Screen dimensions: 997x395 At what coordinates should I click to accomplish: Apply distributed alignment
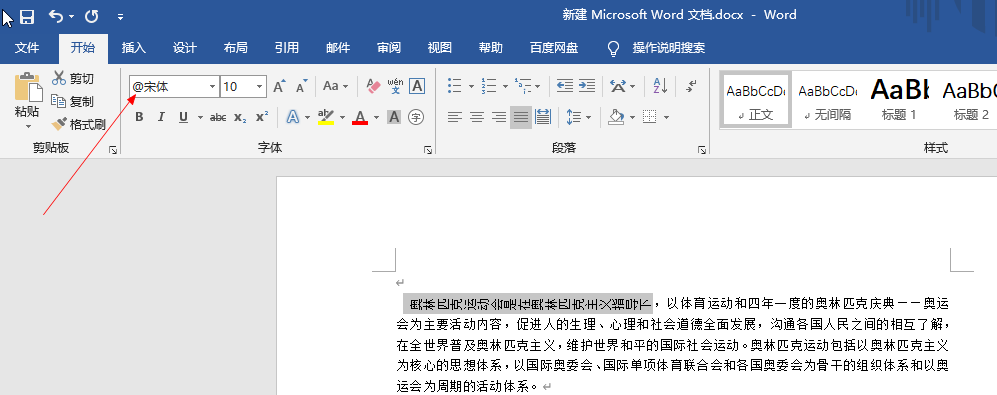click(543, 117)
